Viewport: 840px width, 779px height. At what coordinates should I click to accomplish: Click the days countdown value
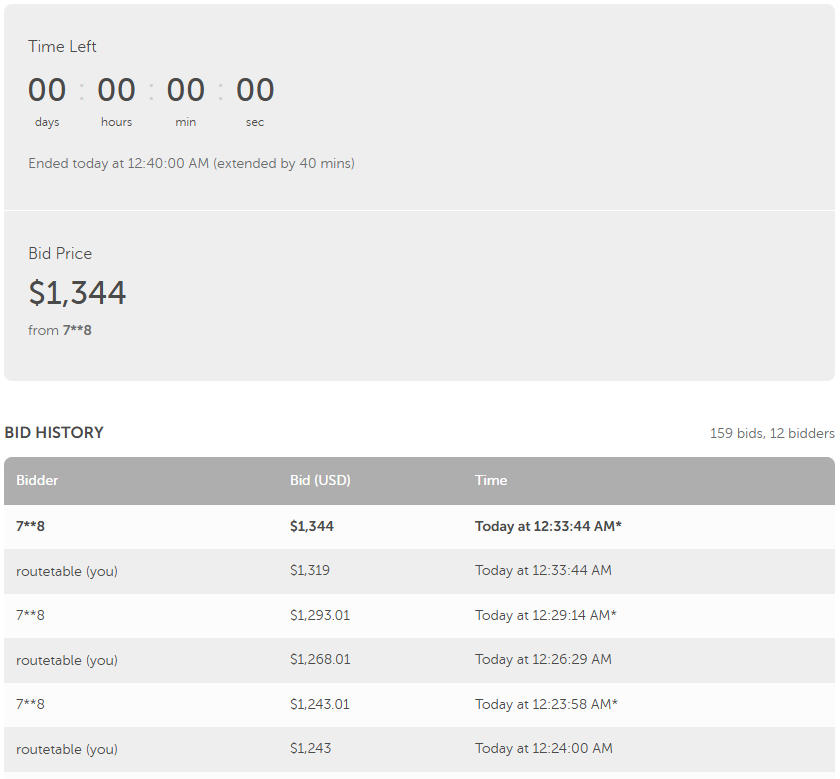(x=47, y=90)
